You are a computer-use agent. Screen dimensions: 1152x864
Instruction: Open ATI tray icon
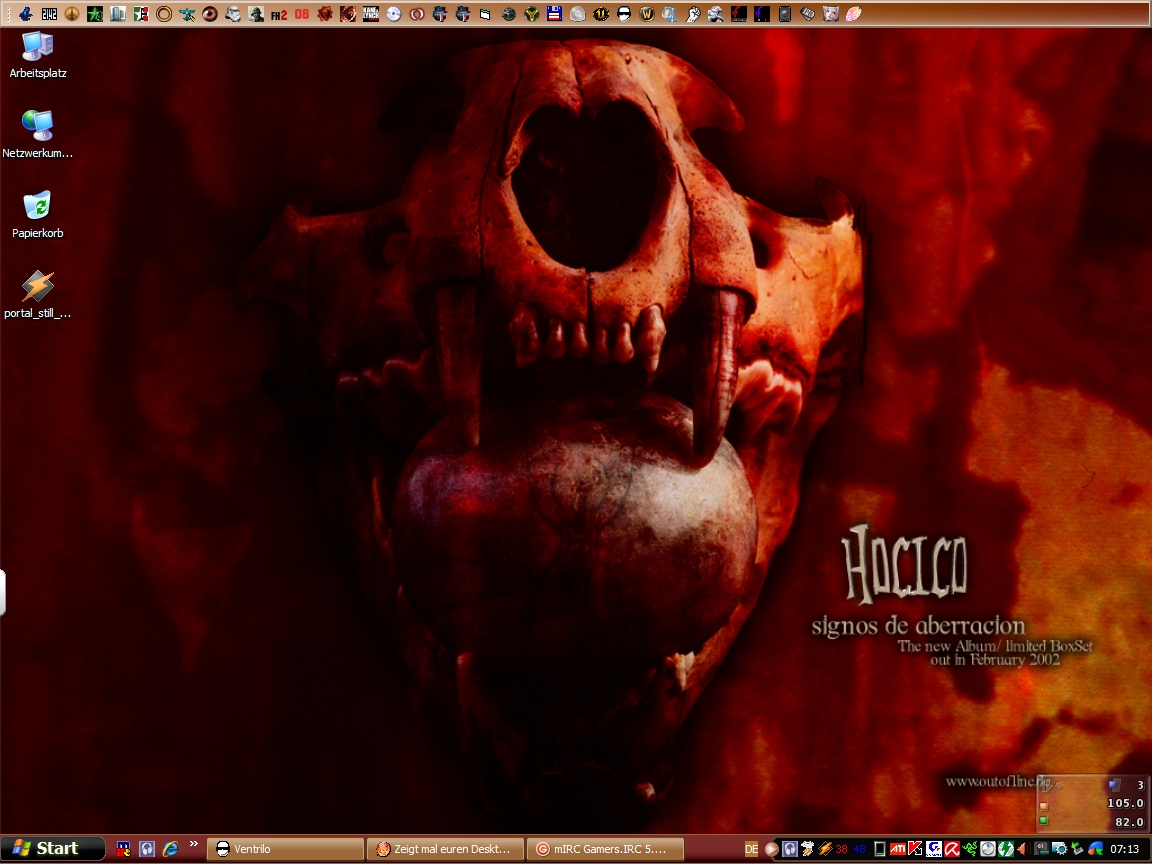click(897, 849)
